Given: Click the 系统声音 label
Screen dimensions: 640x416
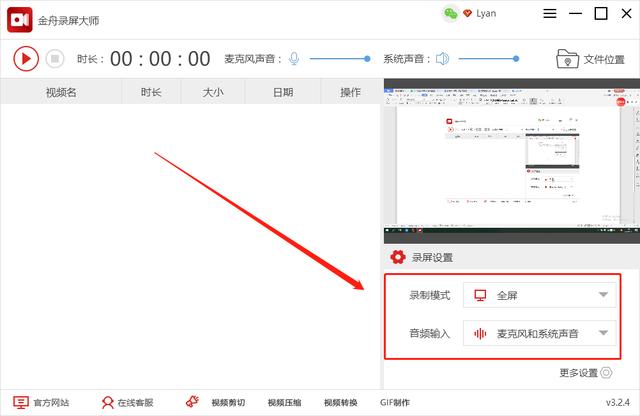Looking at the screenshot, I should point(406,59).
